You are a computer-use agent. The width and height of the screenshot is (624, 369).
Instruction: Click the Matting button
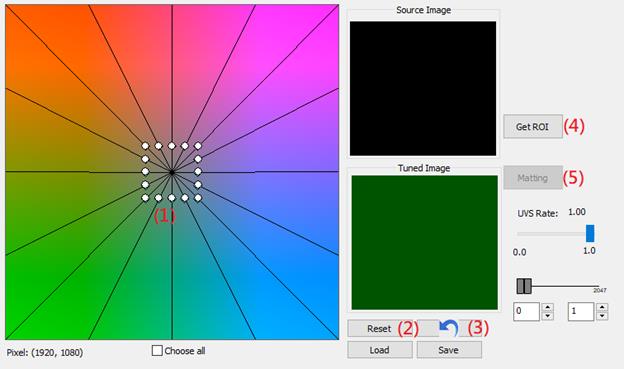coord(533,178)
